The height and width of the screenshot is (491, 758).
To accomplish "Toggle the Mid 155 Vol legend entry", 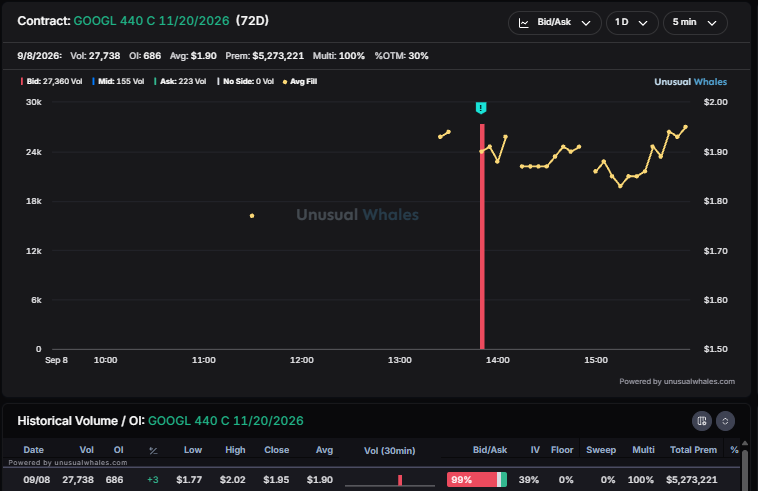I will (118, 81).
